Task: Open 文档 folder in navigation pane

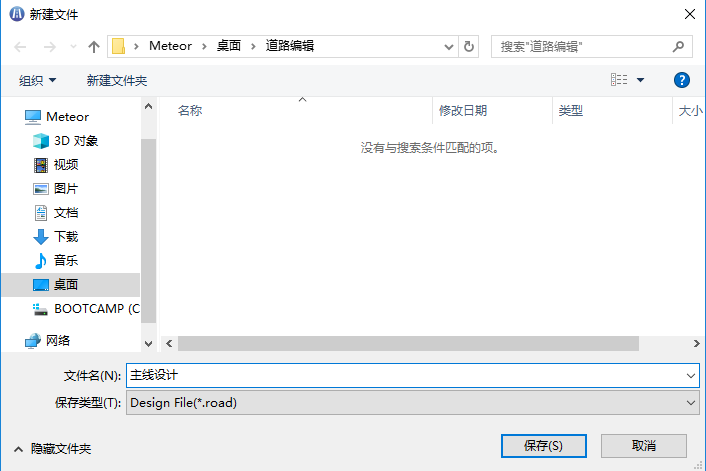Action: pos(56,213)
